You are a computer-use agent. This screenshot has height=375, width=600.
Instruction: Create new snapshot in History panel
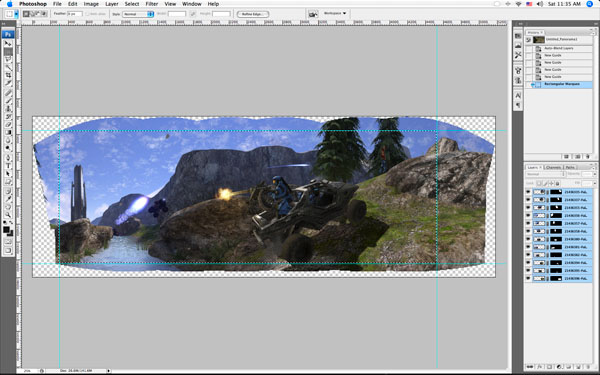[x=577, y=157]
